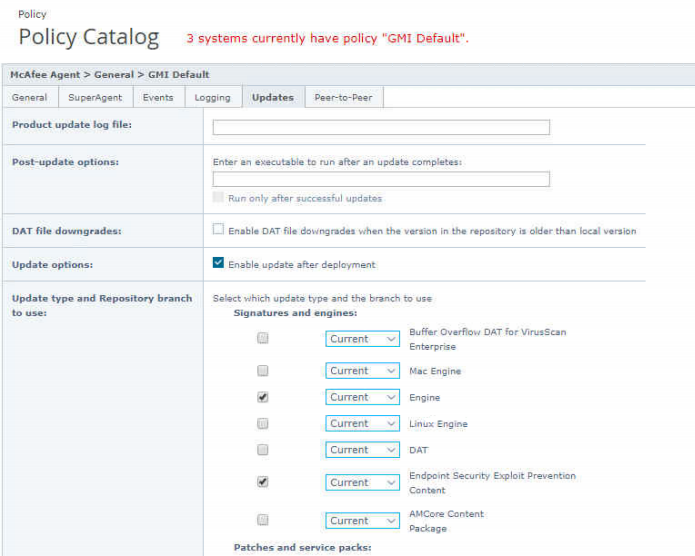Open branch dropdown for Buffer Overflow DAT
The height and width of the screenshot is (556, 695).
pos(363,339)
